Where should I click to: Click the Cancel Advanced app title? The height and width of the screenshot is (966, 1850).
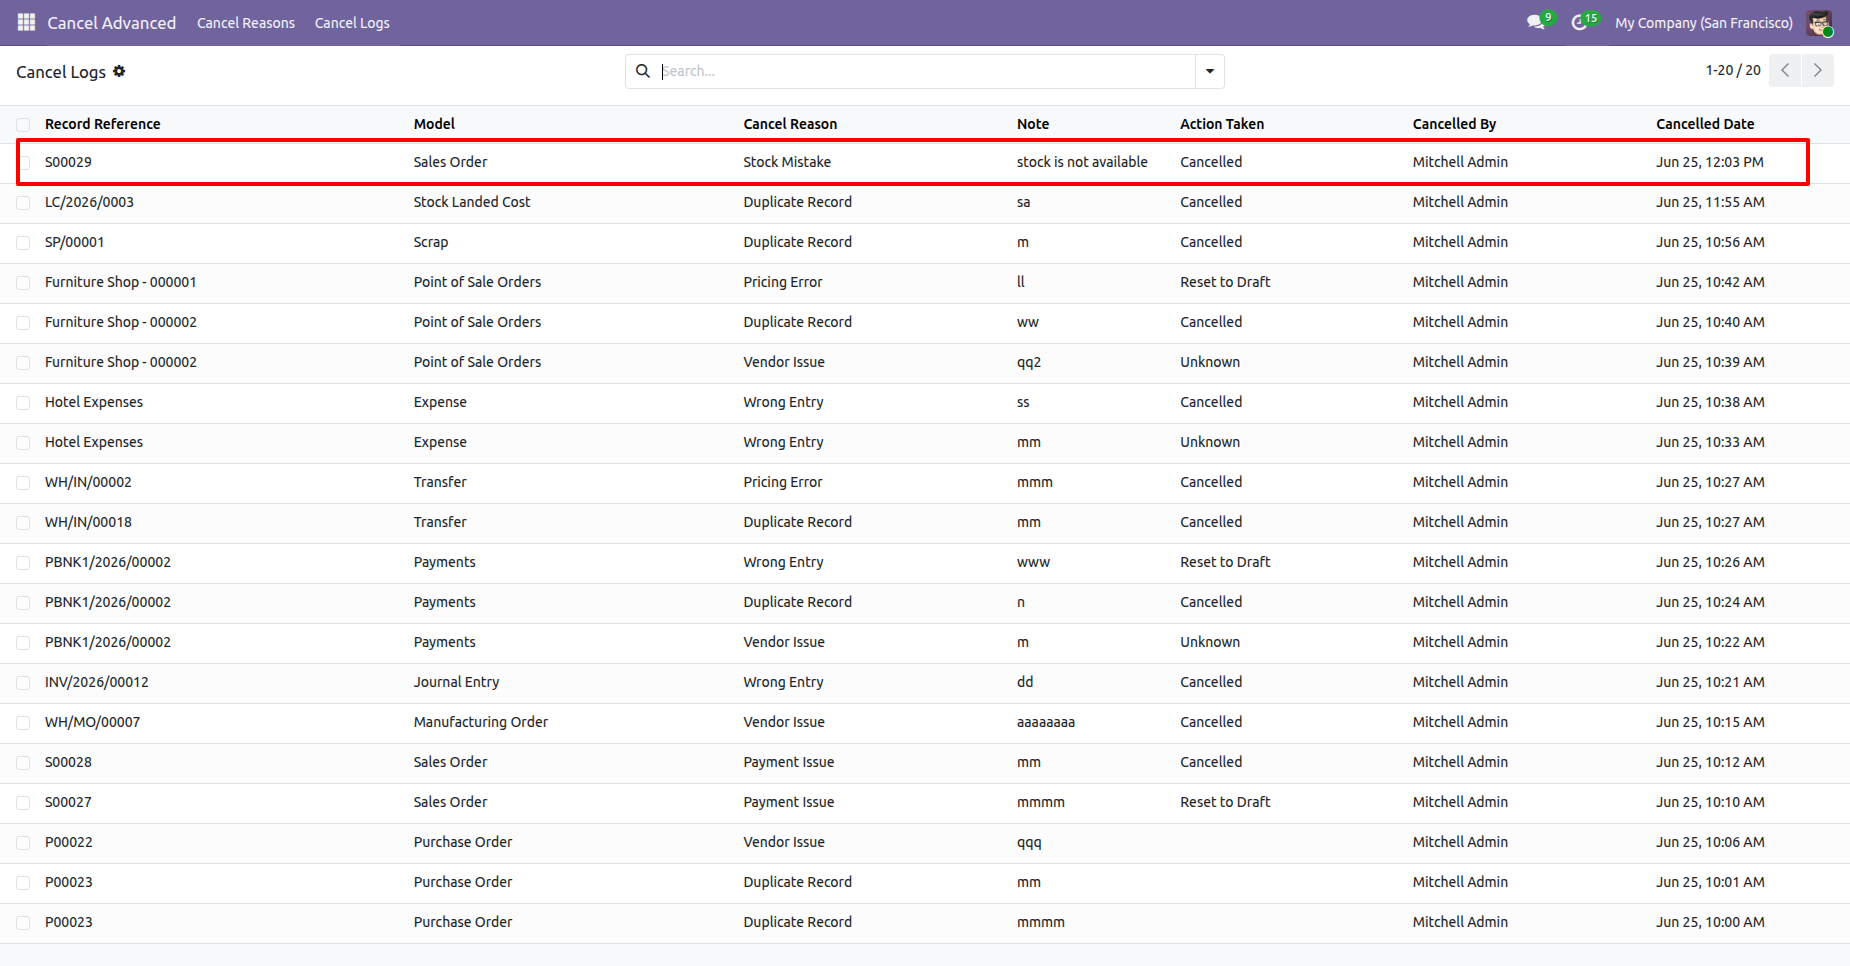point(112,22)
